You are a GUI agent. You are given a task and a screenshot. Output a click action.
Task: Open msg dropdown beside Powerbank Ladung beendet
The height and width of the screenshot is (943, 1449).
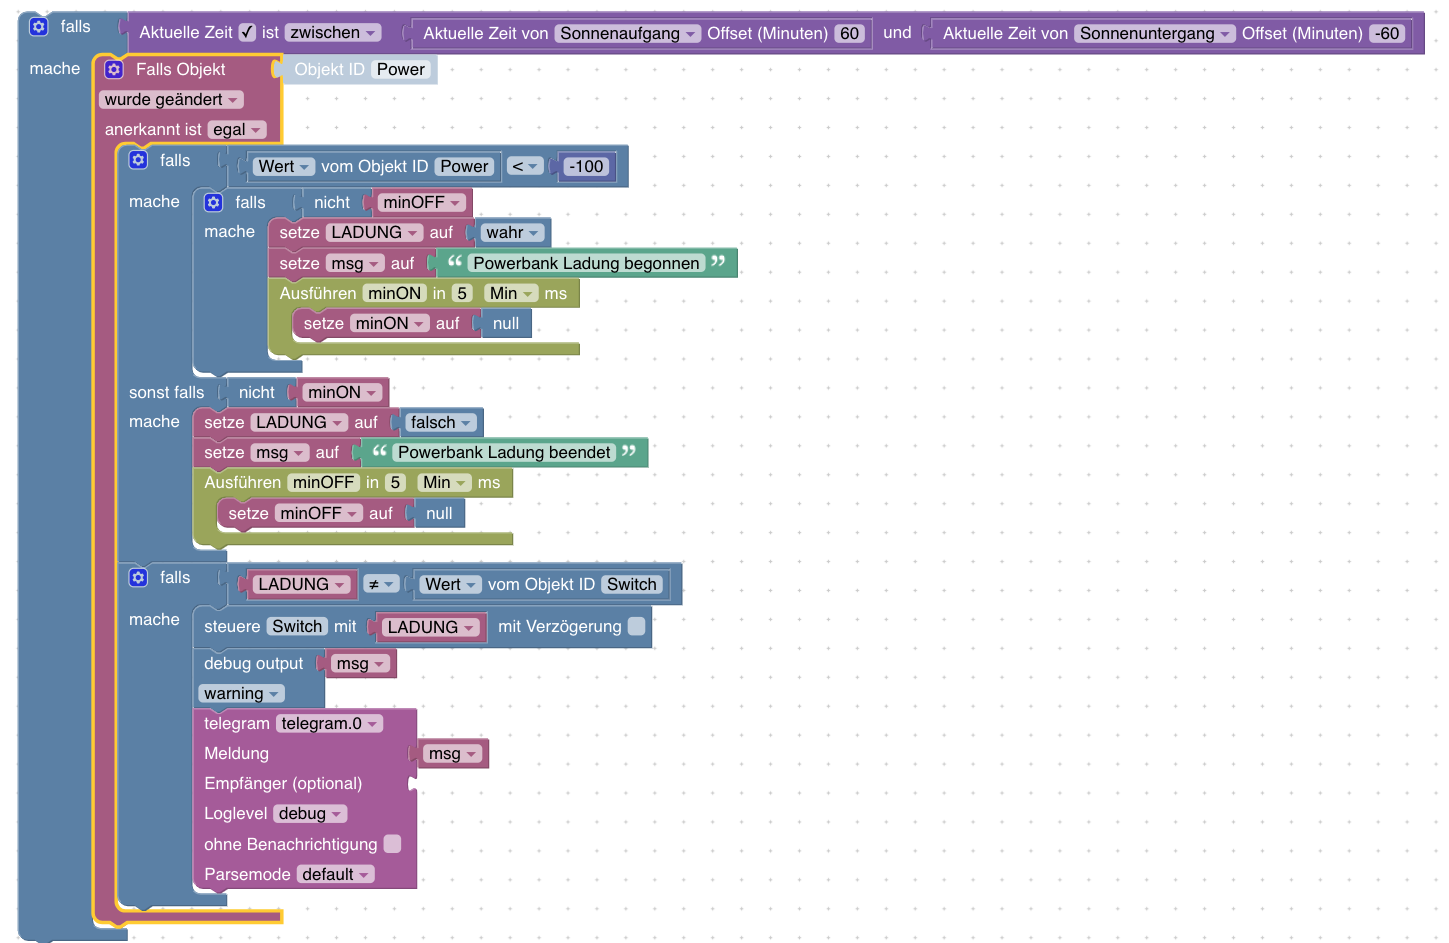click(280, 452)
